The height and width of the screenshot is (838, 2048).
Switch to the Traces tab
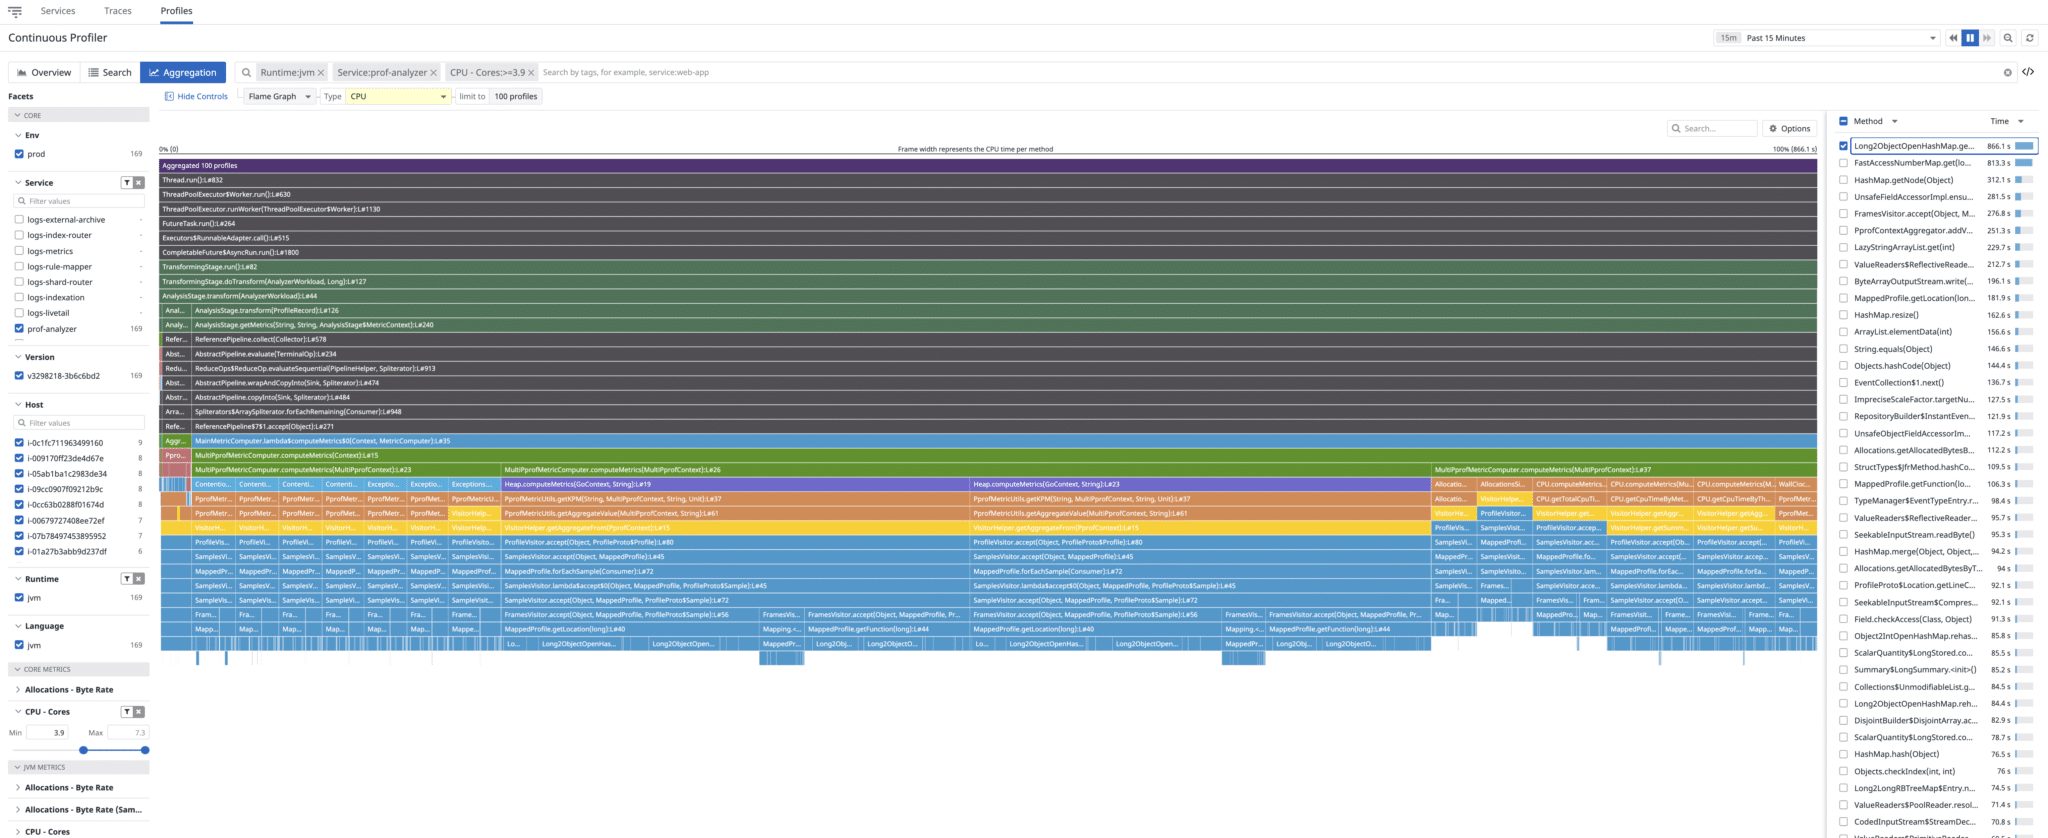coord(117,11)
